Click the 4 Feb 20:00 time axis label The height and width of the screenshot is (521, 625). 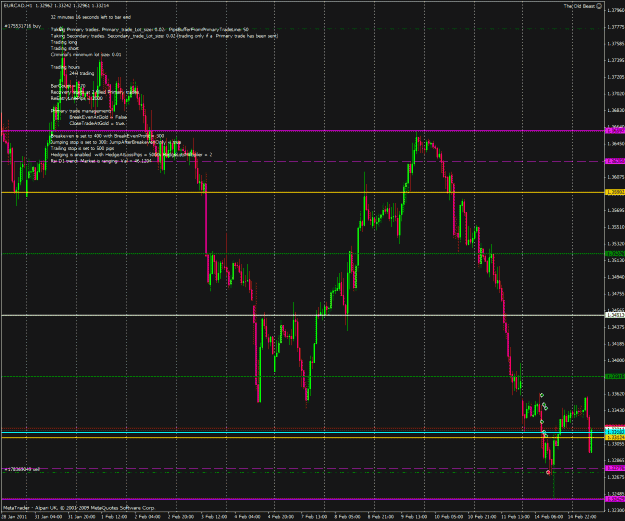coord(281,517)
